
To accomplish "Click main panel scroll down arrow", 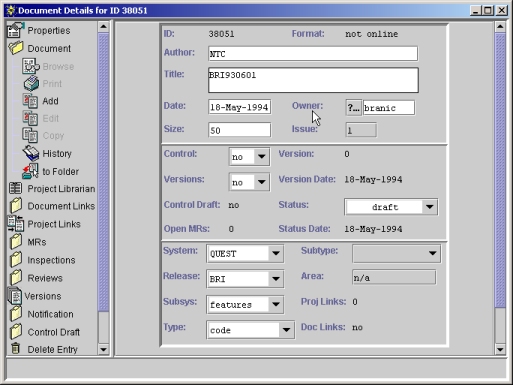I will pyautogui.click(x=500, y=349).
